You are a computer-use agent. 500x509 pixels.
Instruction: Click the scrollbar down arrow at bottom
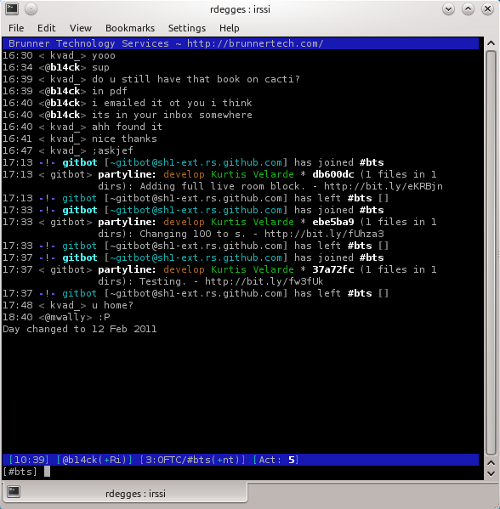[491, 473]
